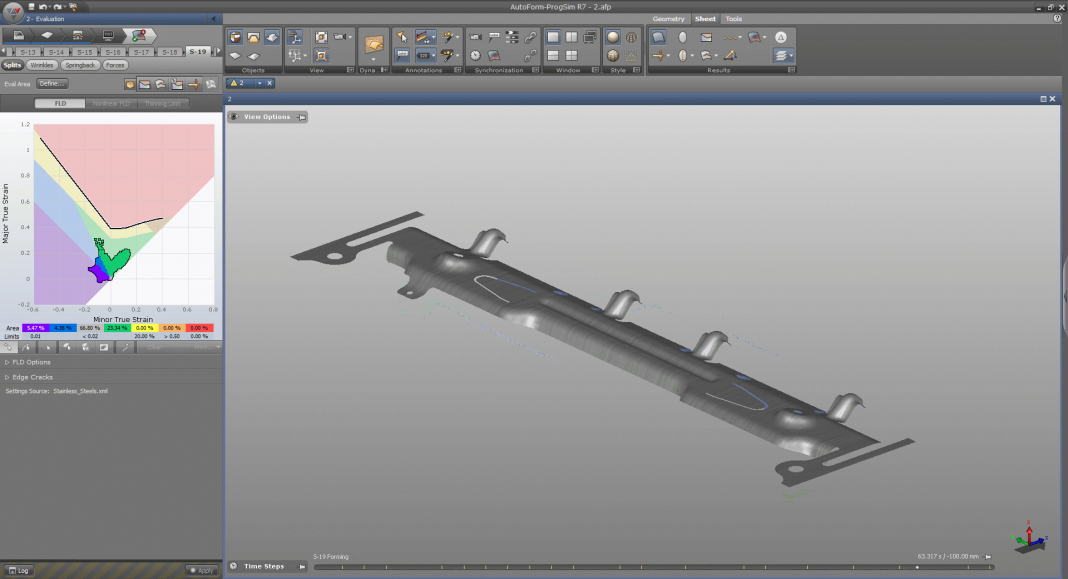This screenshot has width=1068, height=579.
Task: Click the fit-to-view icon in View group
Action: 322,37
